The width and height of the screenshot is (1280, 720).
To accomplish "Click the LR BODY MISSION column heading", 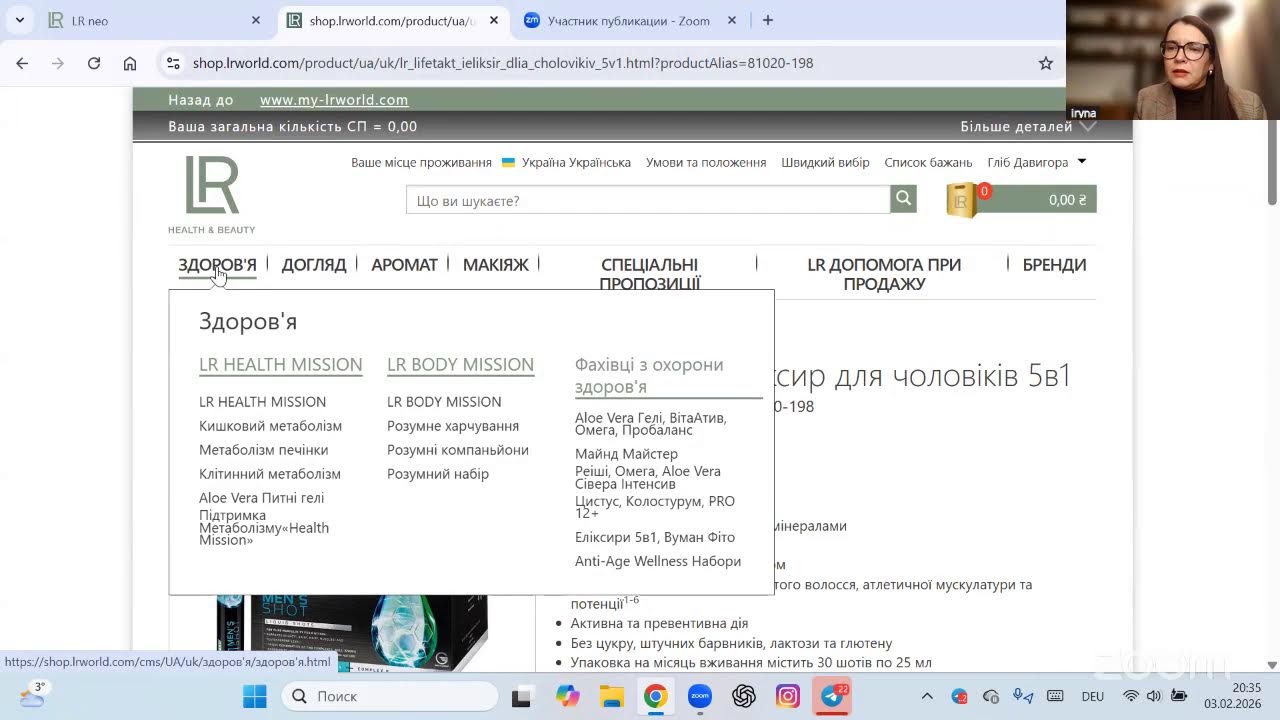I will pos(460,365).
